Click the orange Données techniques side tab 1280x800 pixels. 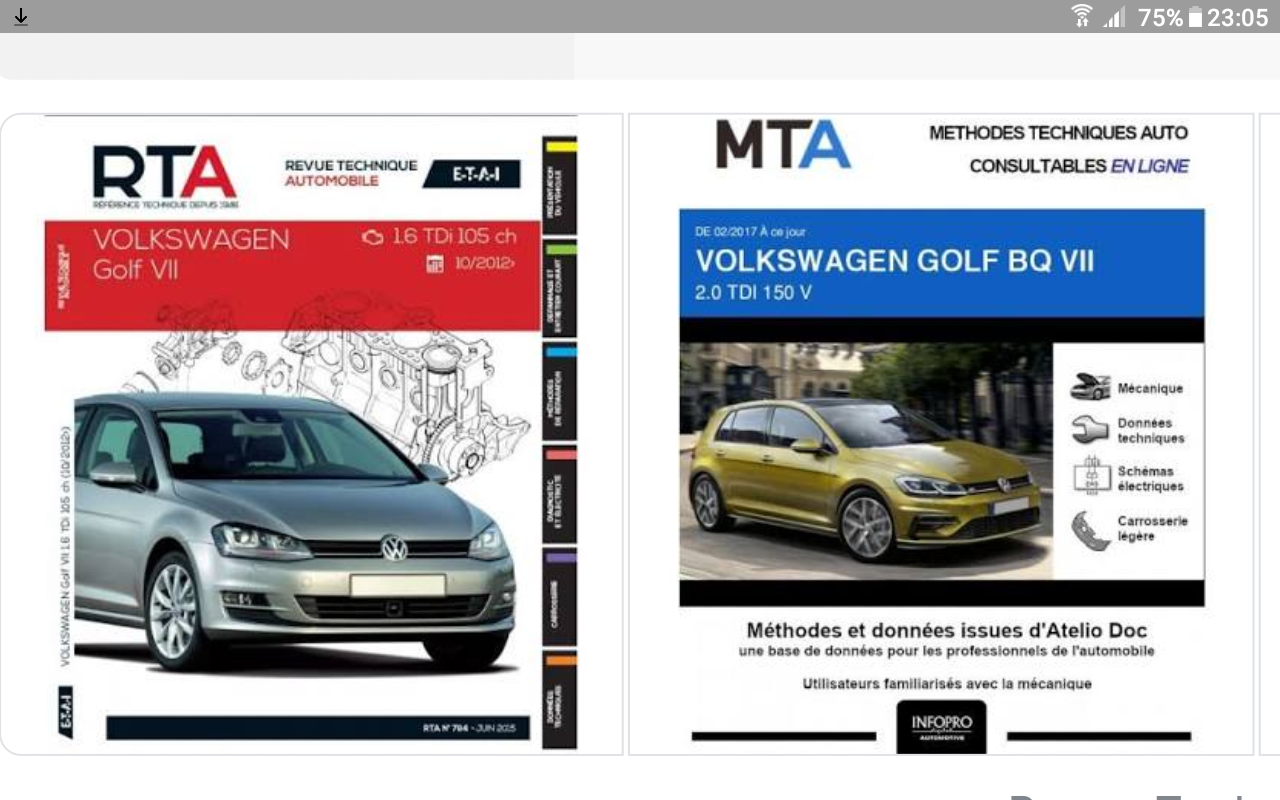pyautogui.click(x=559, y=699)
